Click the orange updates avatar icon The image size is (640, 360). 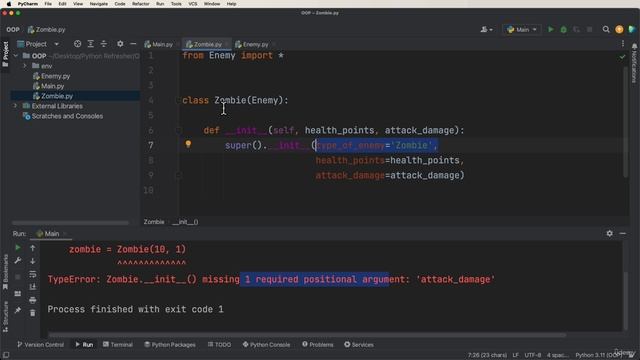pyautogui.click(x=619, y=29)
